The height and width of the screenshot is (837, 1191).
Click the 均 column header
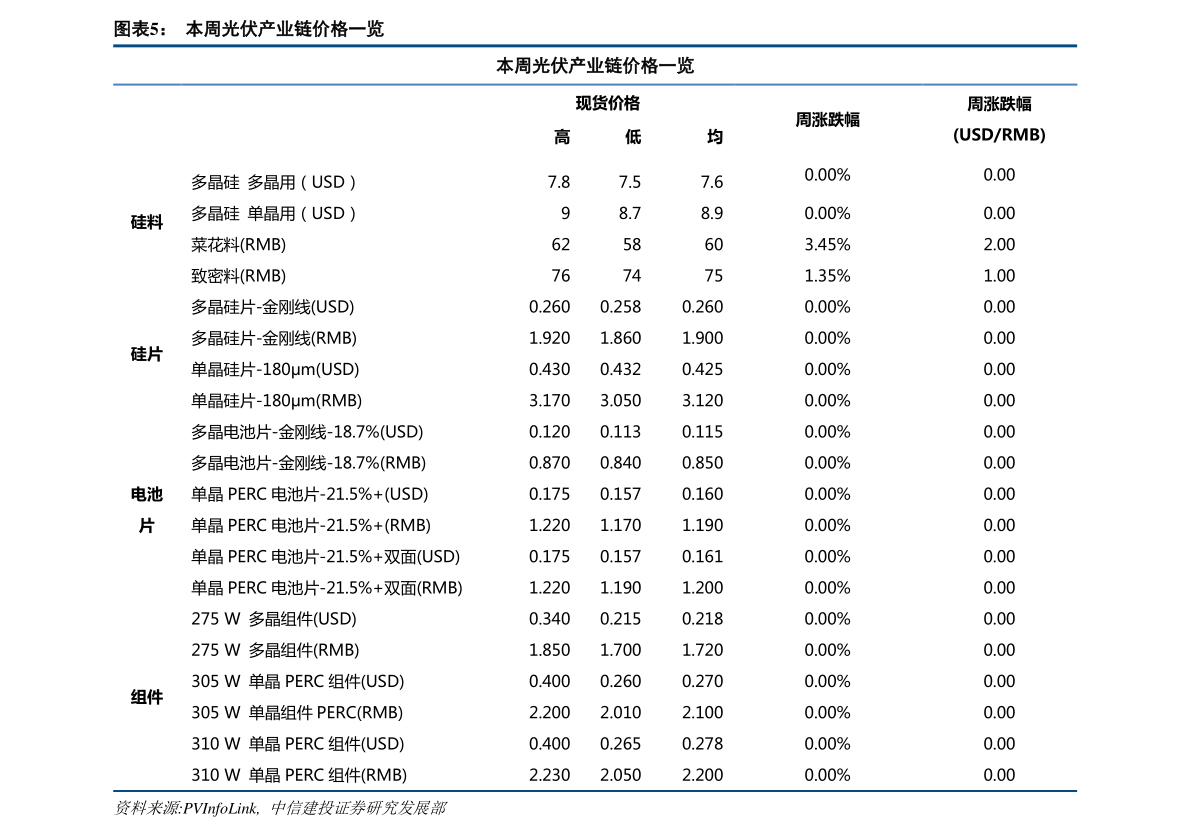[715, 137]
